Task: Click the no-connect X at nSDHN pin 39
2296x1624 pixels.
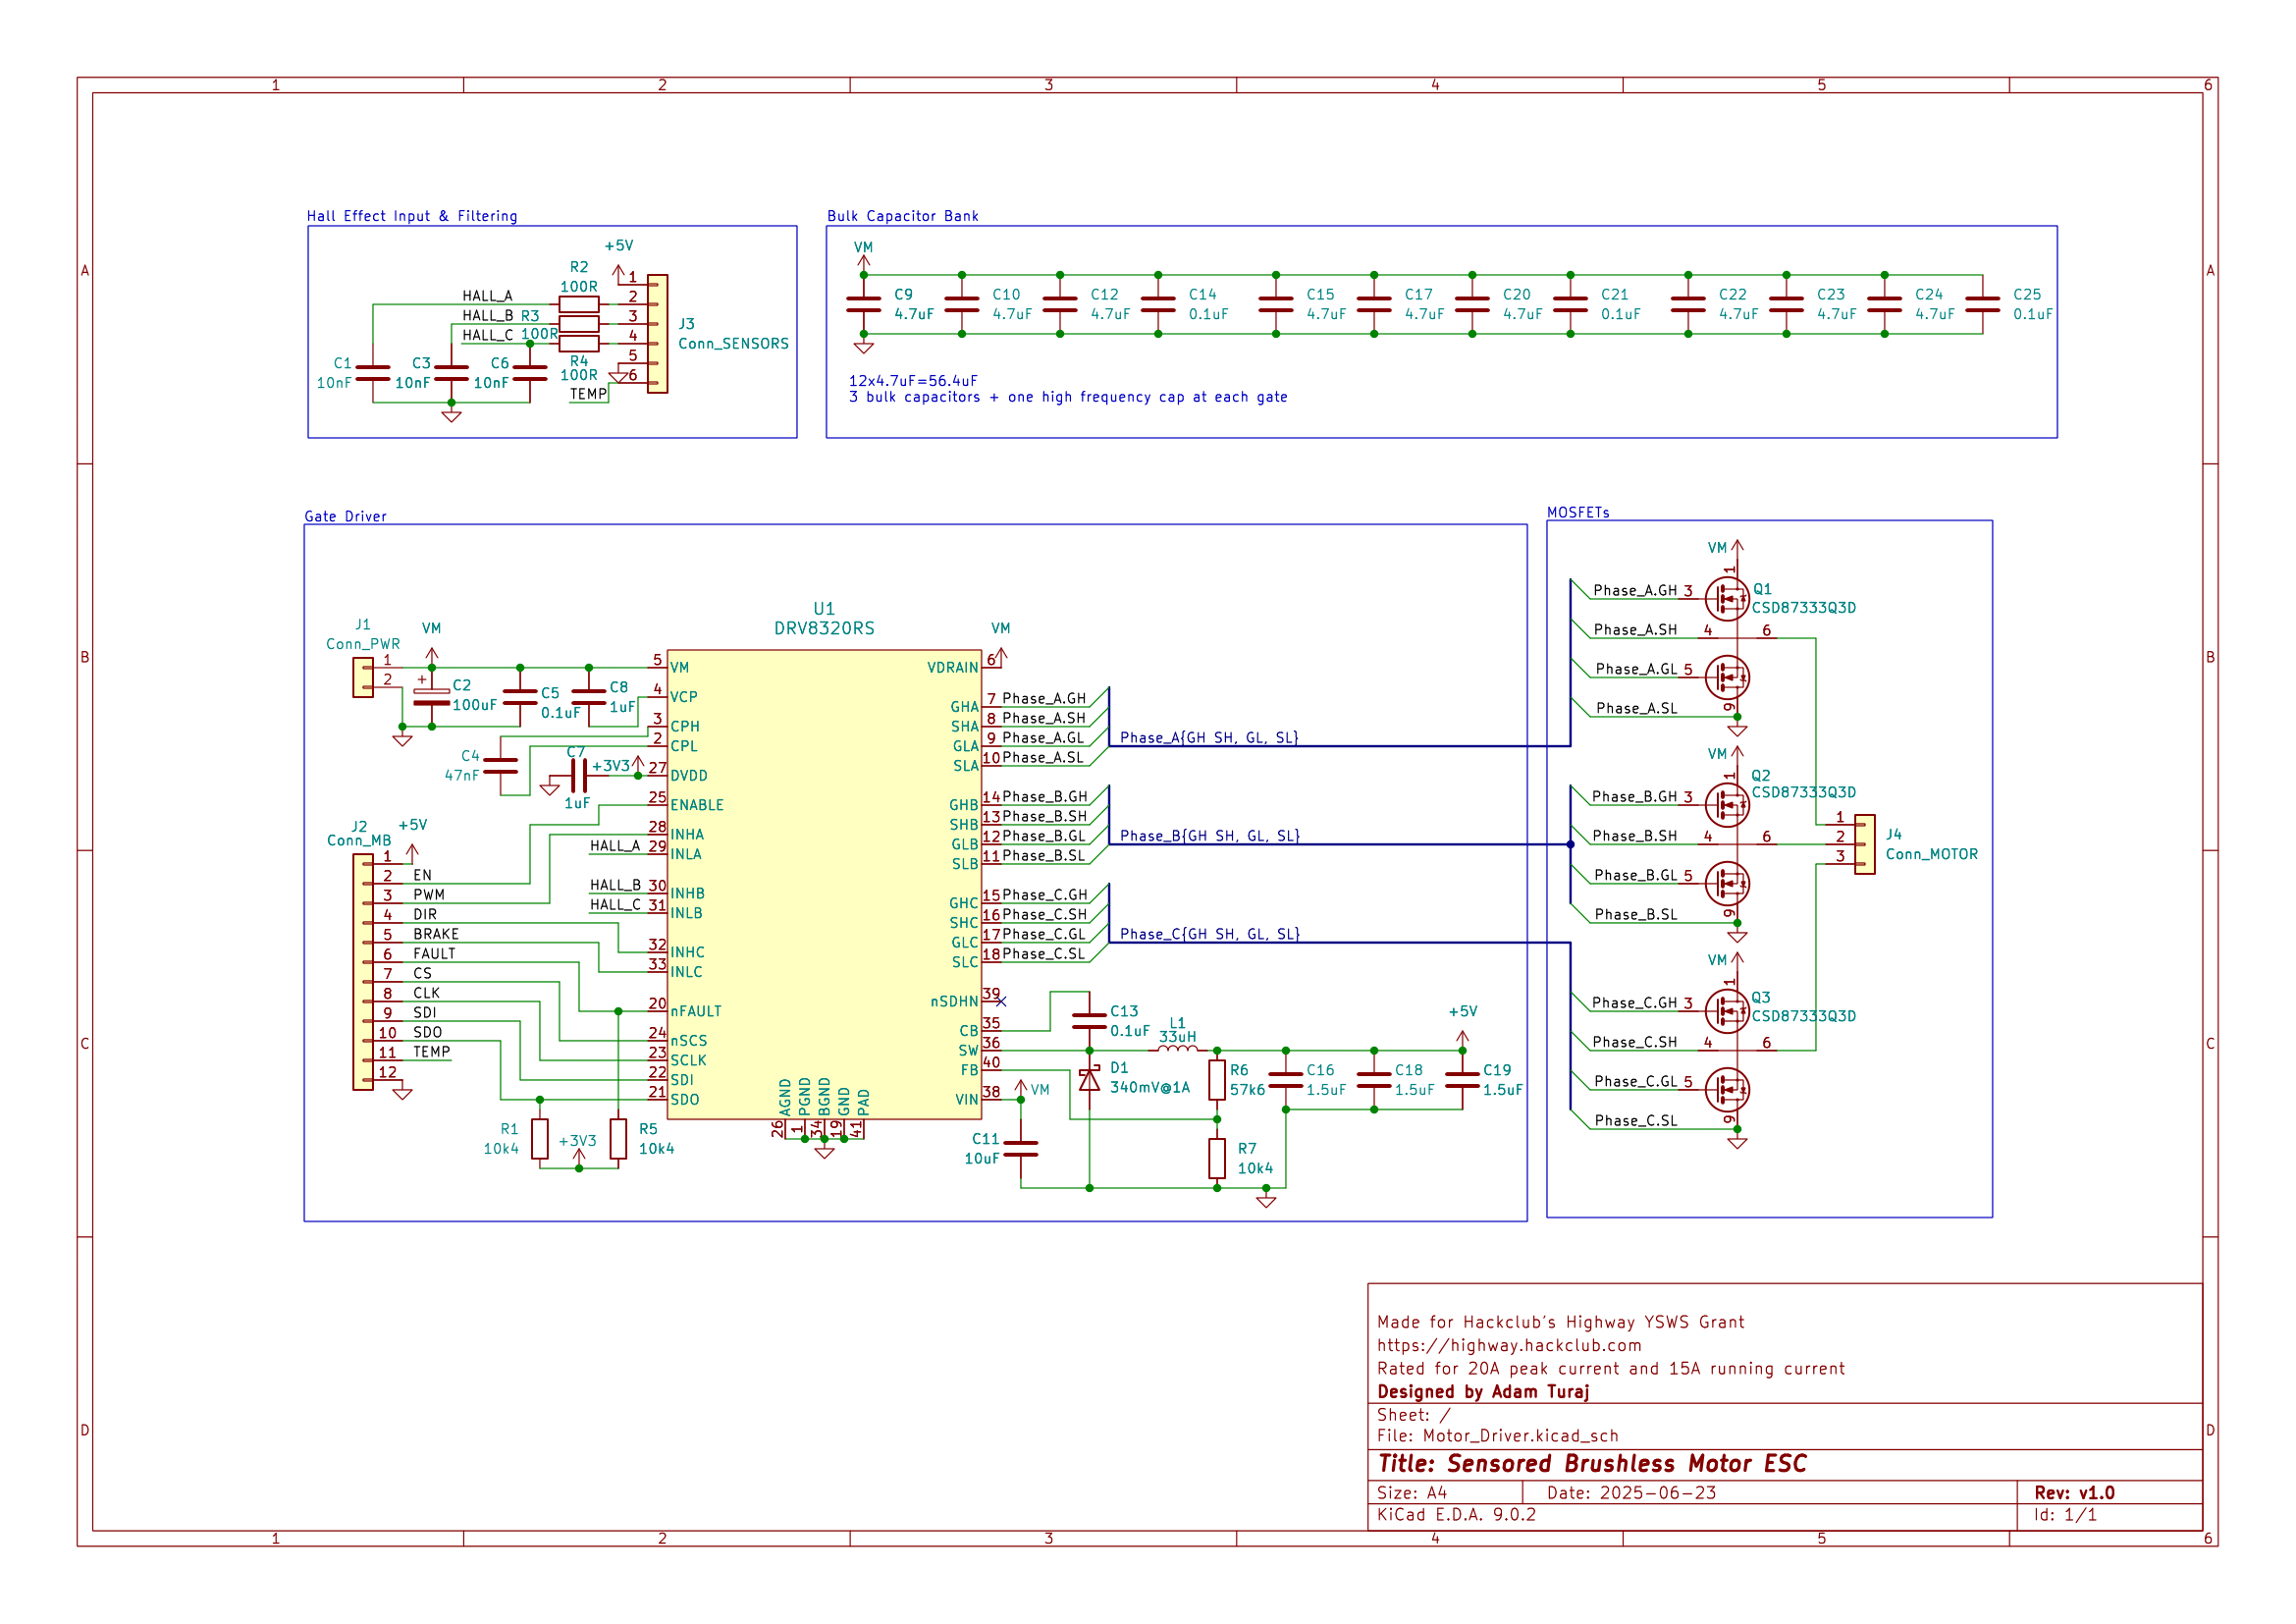Action: [1001, 1001]
